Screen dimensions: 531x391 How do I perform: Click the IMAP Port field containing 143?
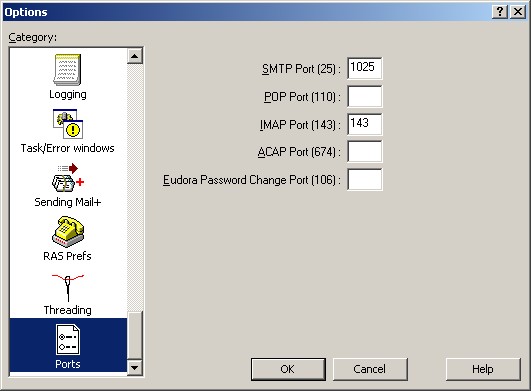[365, 124]
